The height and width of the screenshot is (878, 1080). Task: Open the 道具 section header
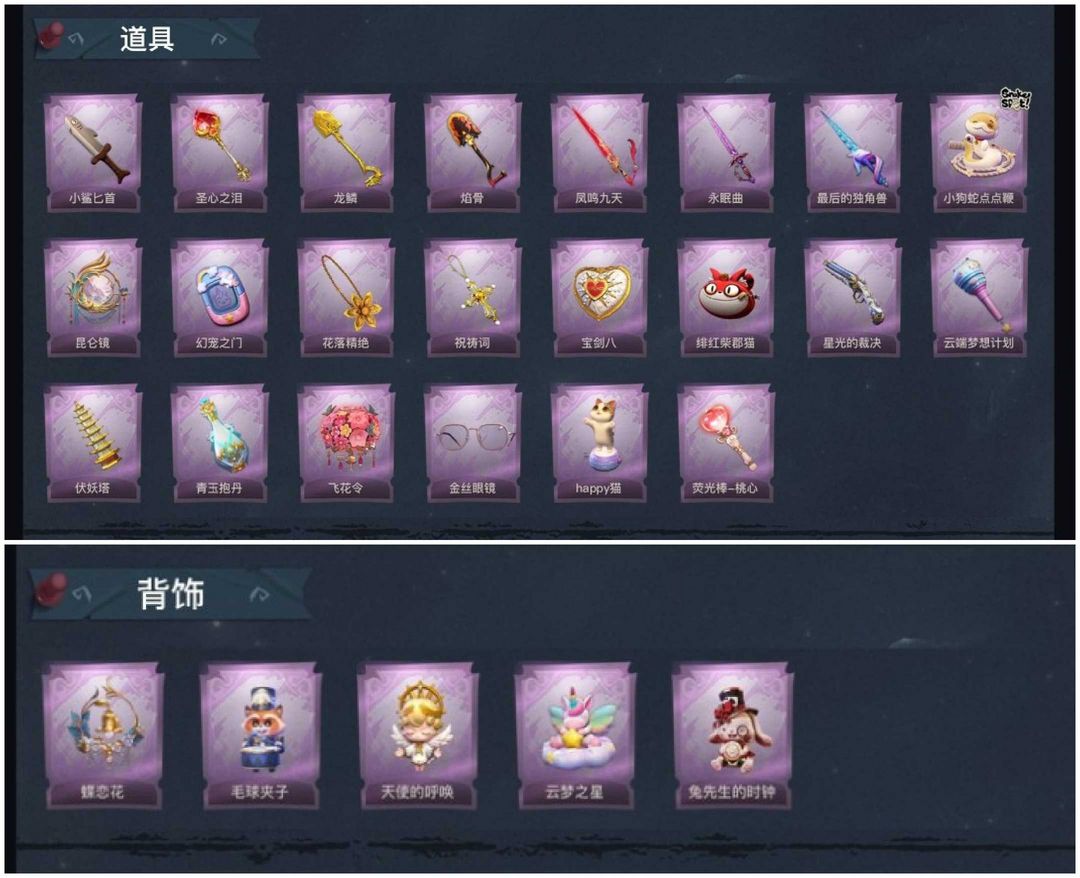[x=147, y=39]
